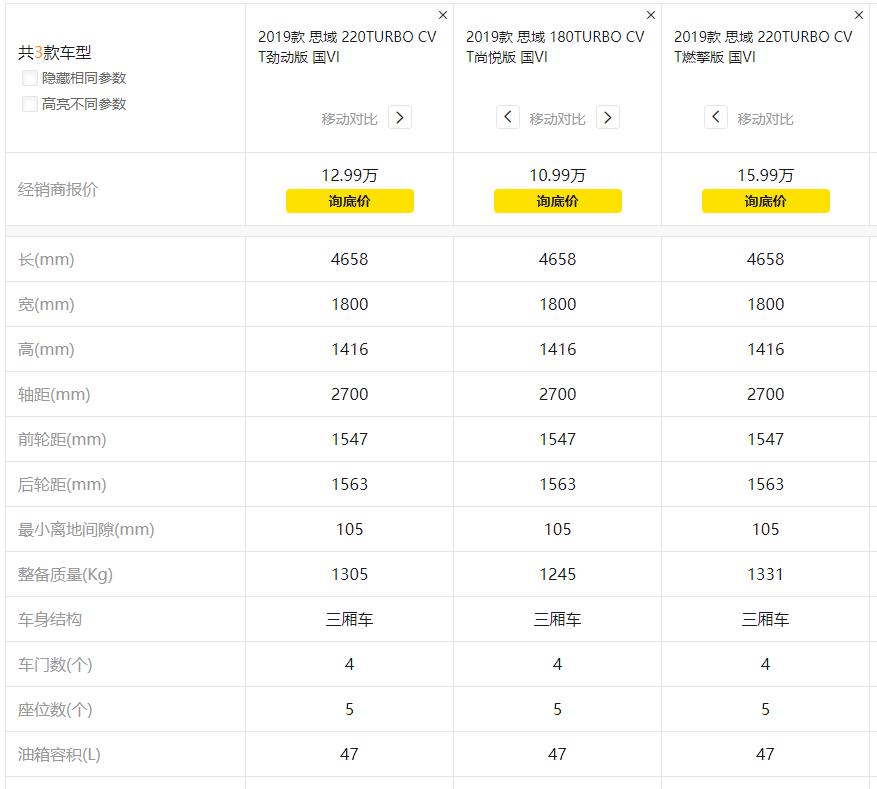Select the 车身结构 row label

point(50,620)
